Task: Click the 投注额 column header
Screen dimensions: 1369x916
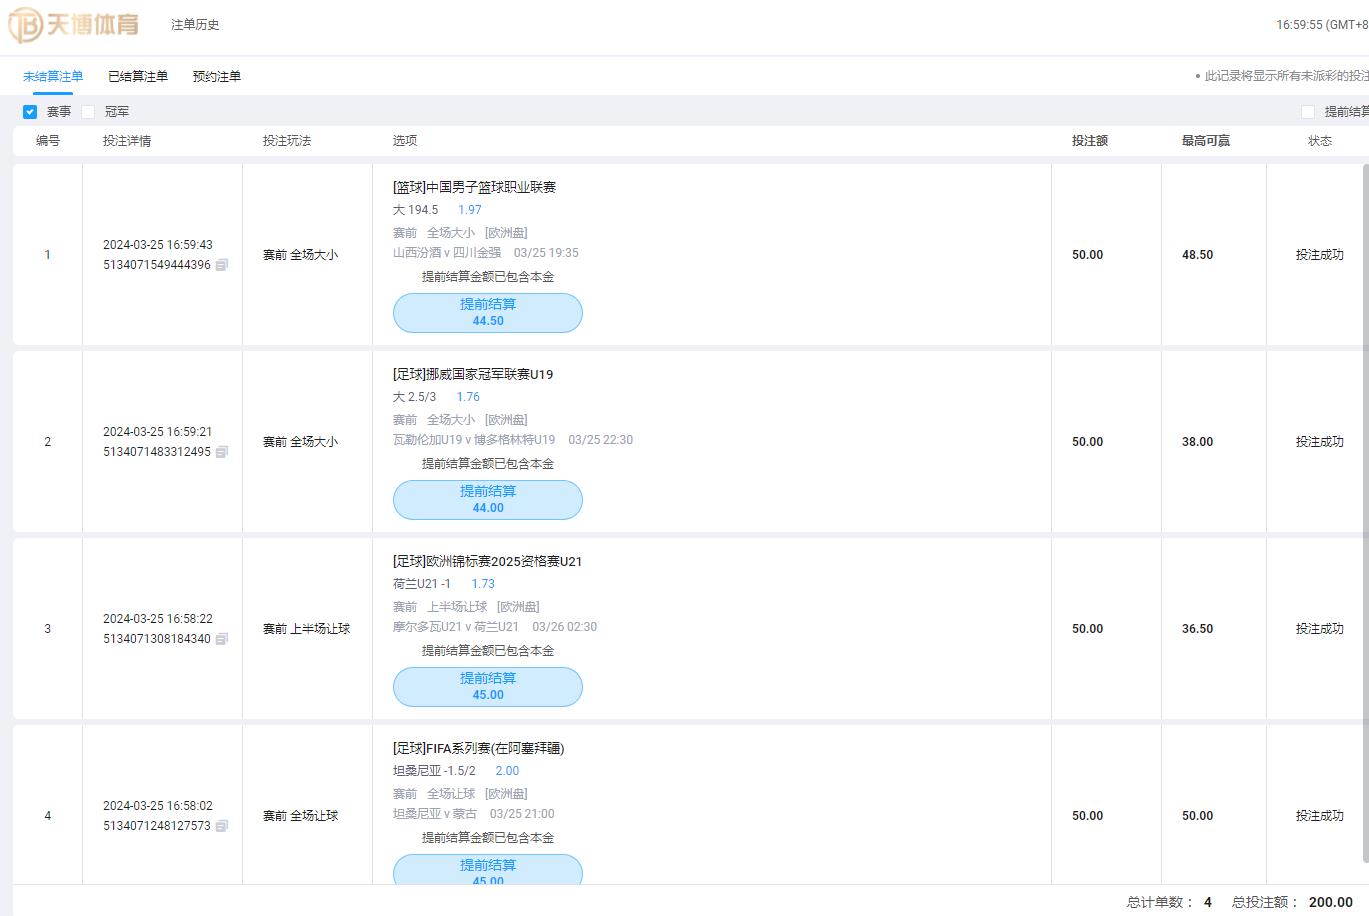Action: click(x=1090, y=141)
